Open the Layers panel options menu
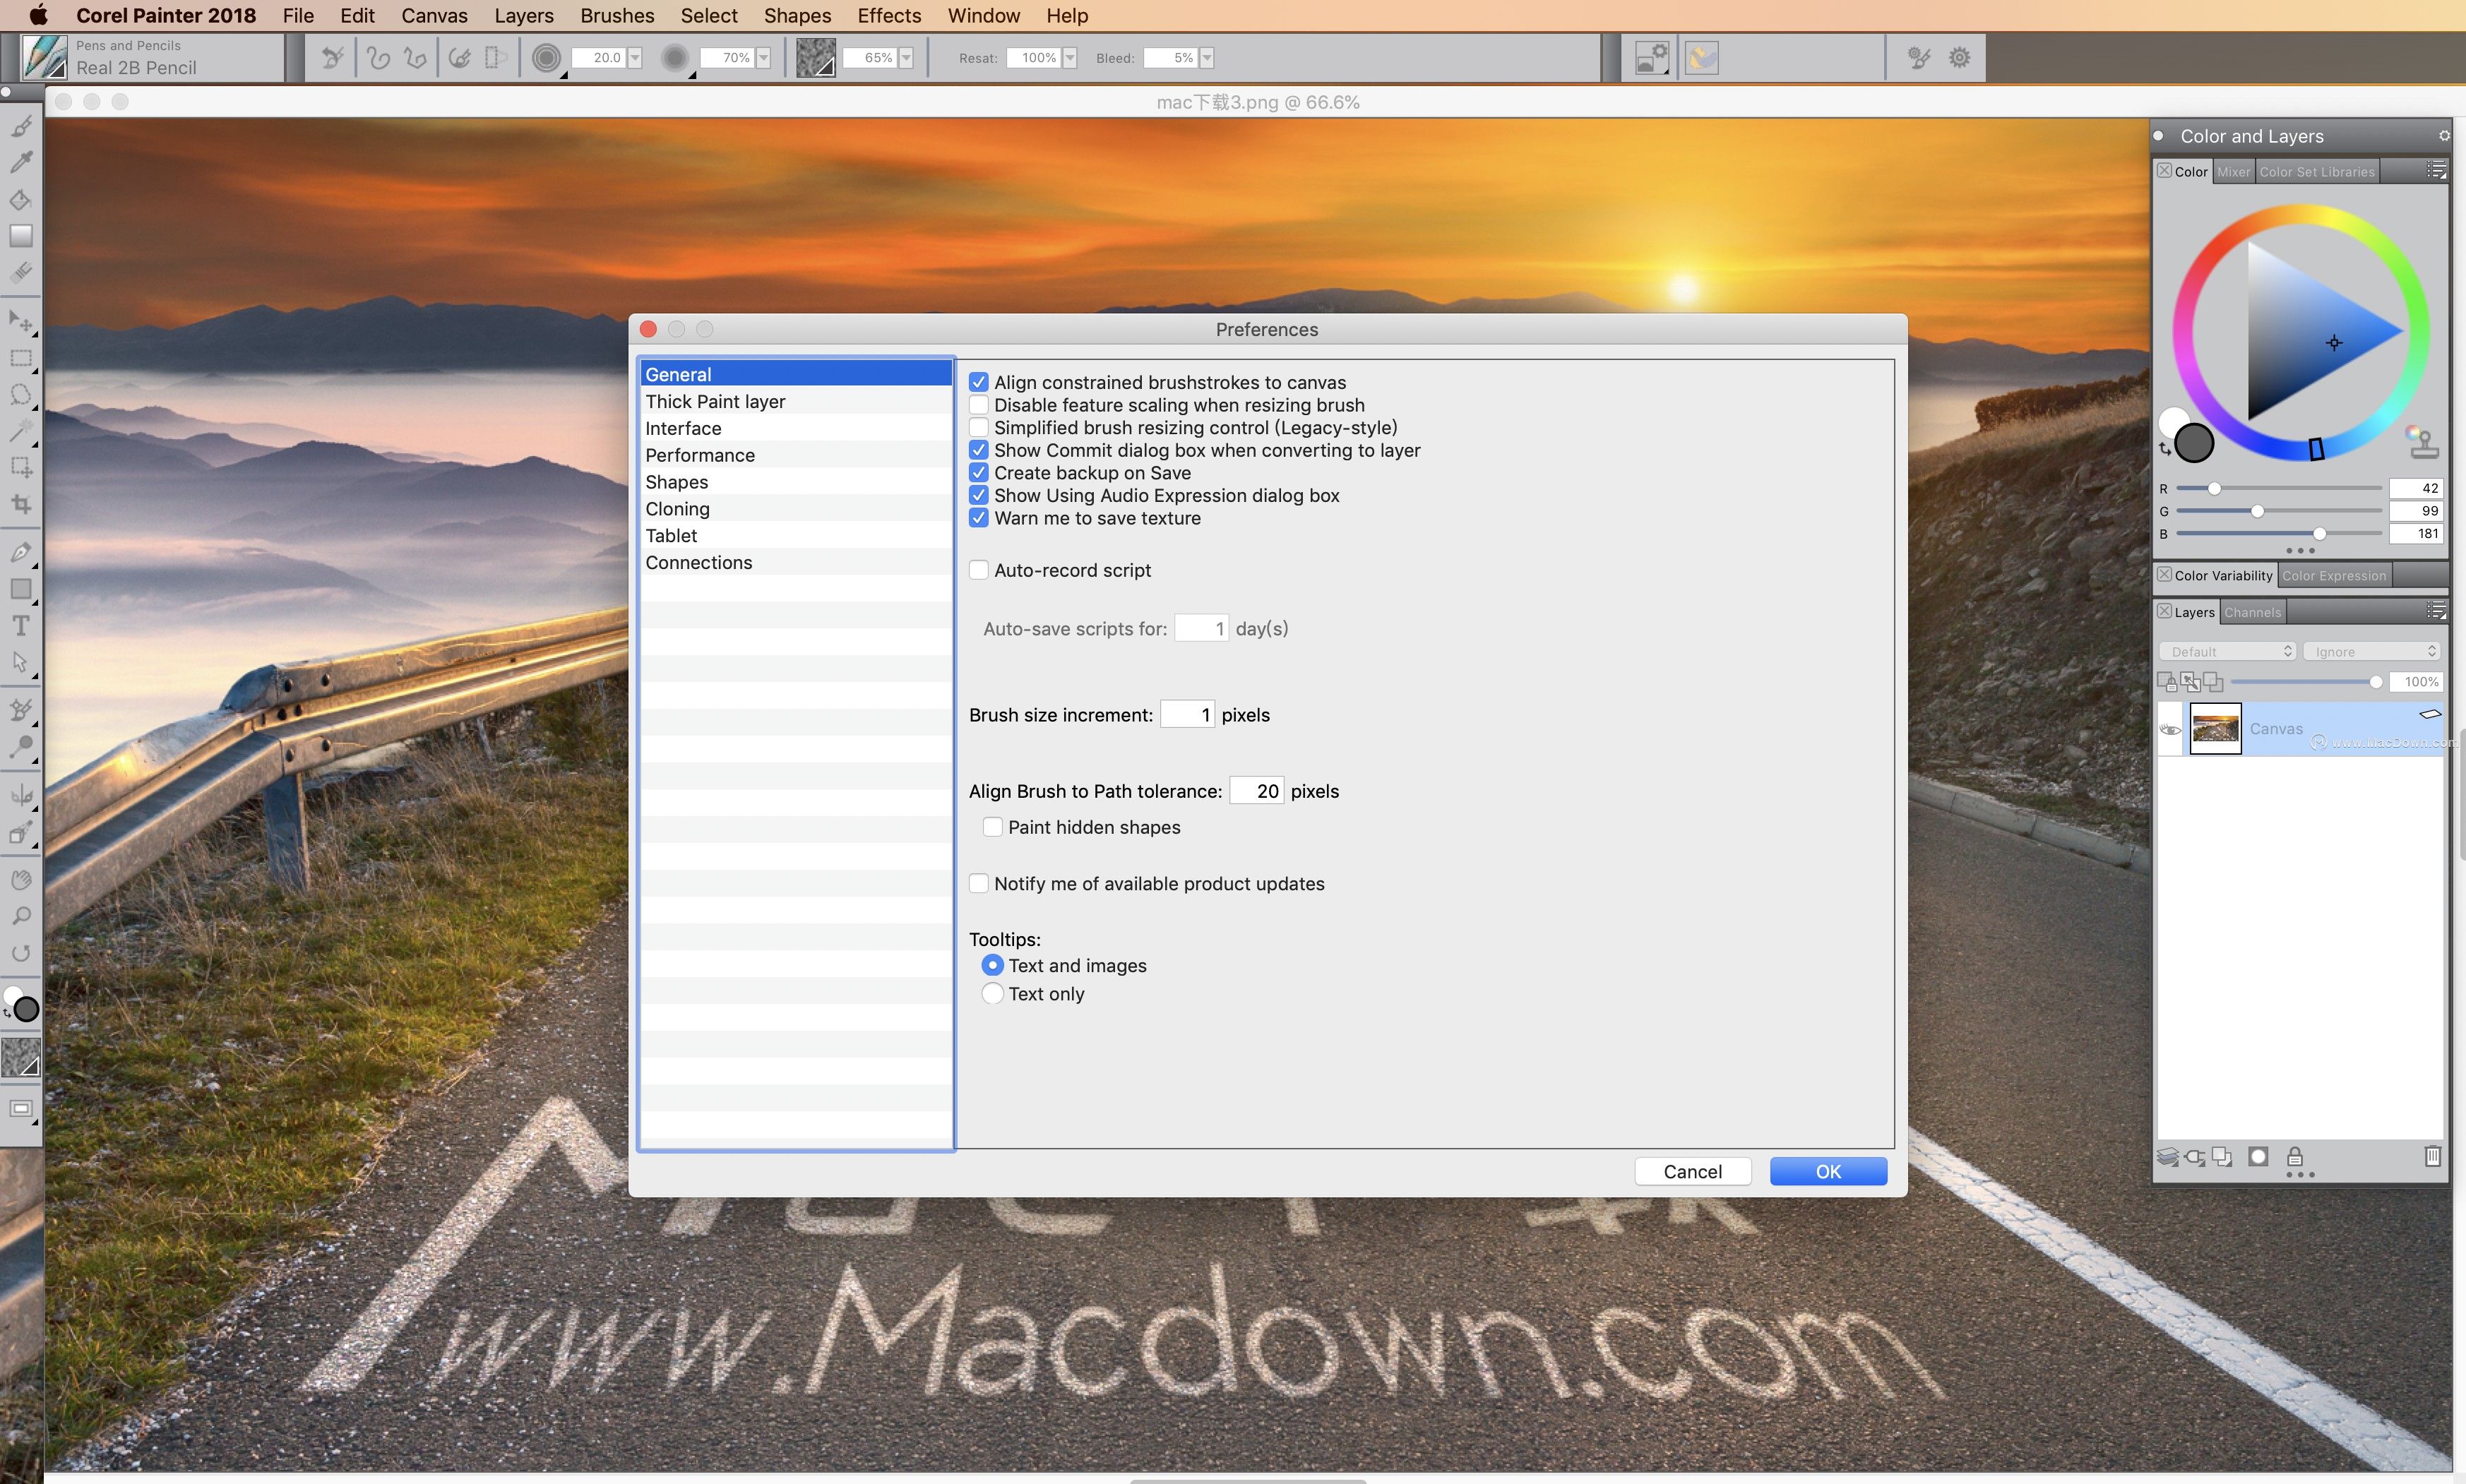Viewport: 2466px width, 1484px height. tap(2436, 611)
